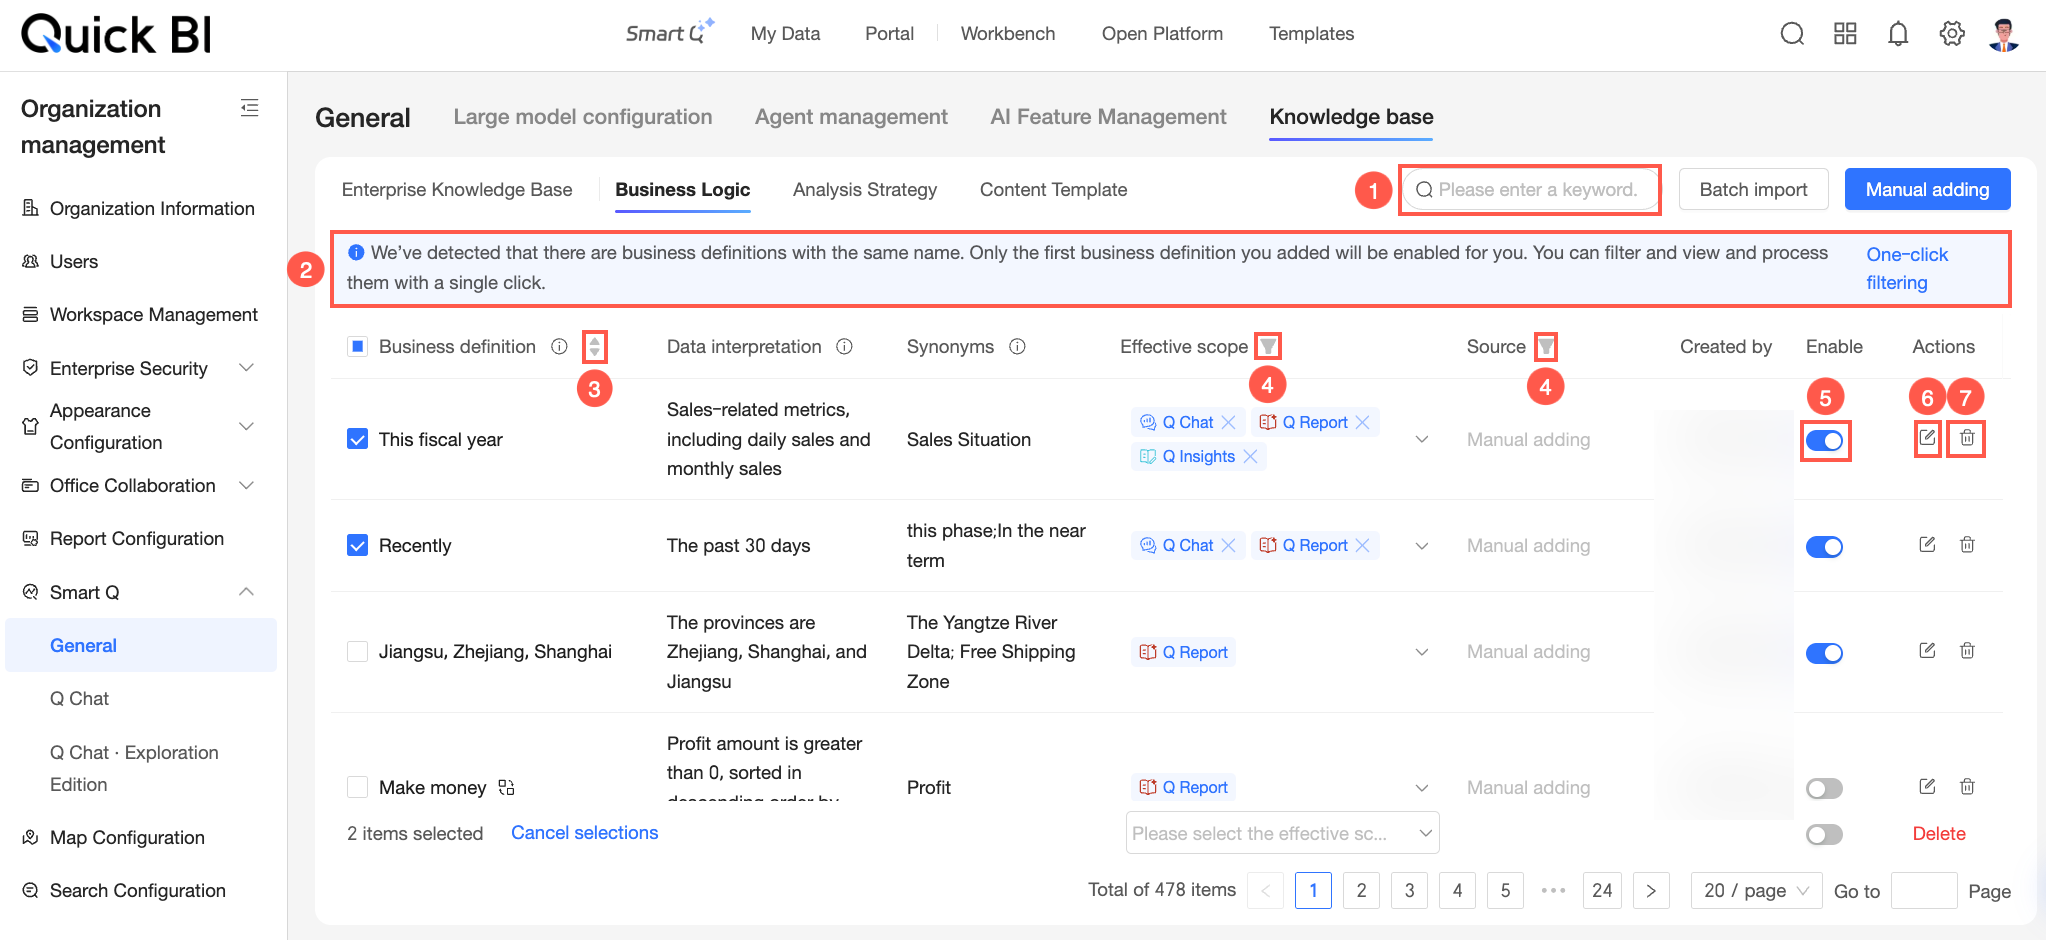Click the Manual adding button
This screenshot has height=940, width=2046.
(1928, 189)
